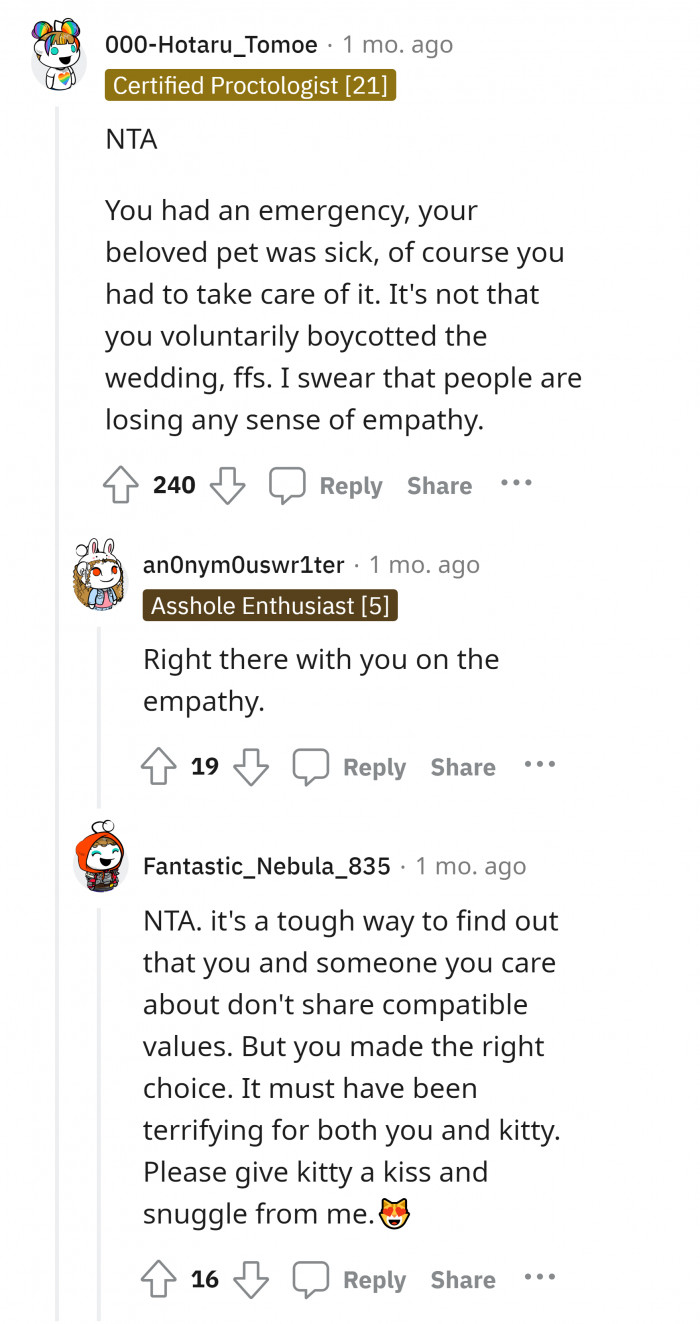Image resolution: width=700 pixels, height=1324 pixels.
Task: Open more options on Fantastic_Nebula_835's comment
Action: click(x=540, y=1277)
